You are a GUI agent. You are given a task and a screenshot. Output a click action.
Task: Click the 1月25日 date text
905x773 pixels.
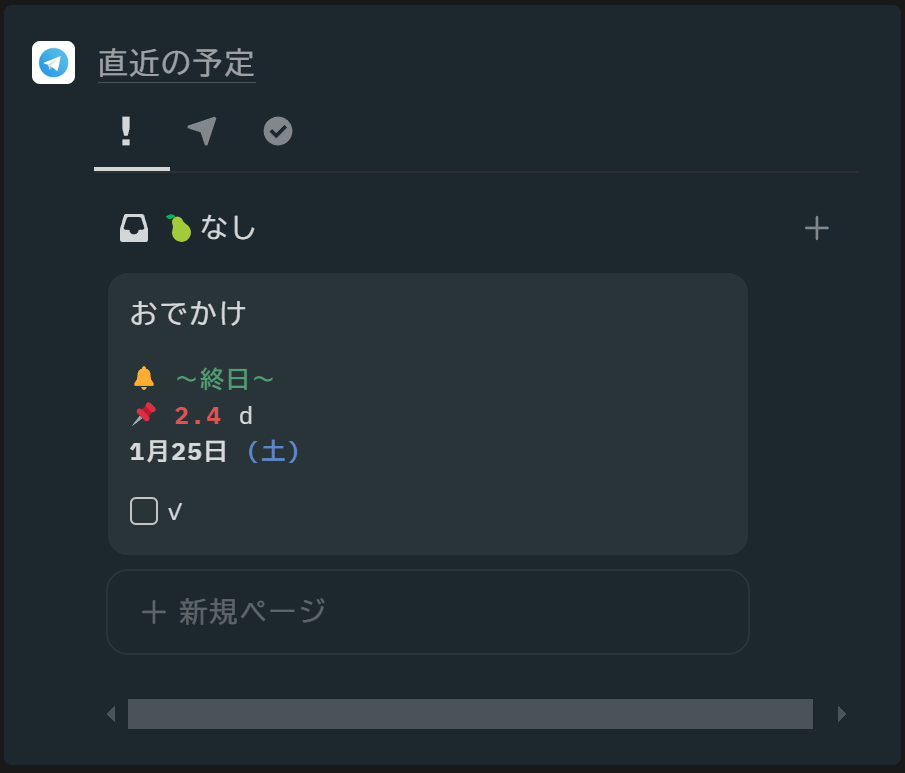(178, 452)
